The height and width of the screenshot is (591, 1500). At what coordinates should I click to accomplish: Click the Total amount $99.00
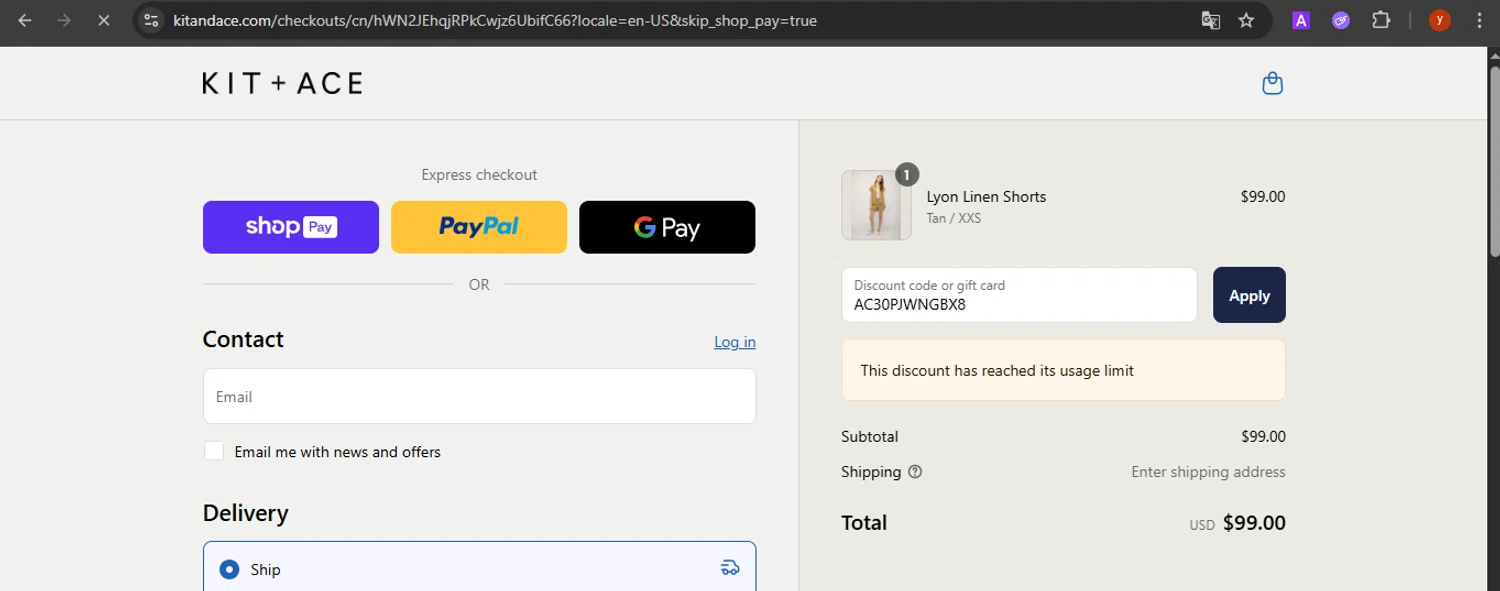click(1254, 523)
